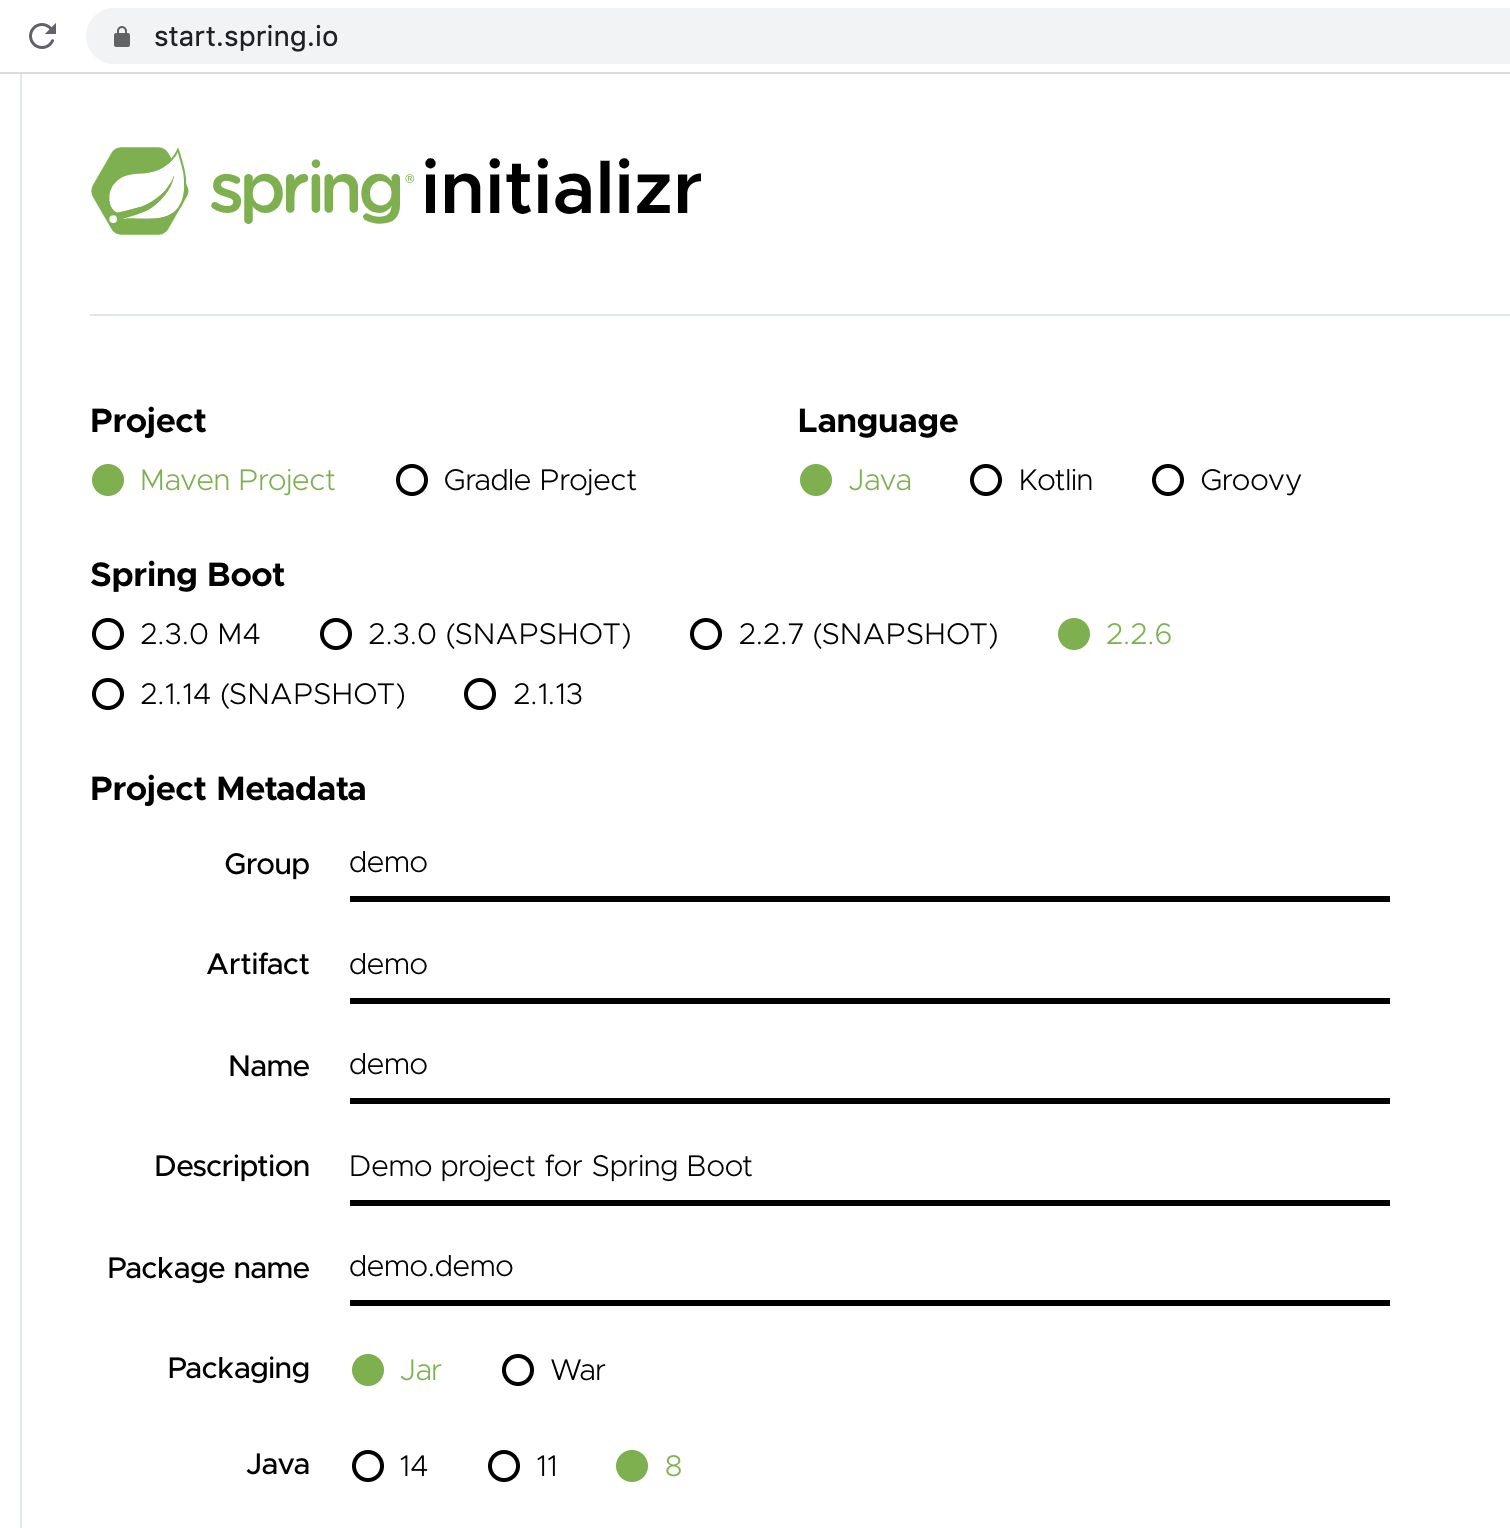The image size is (1510, 1528).
Task: Select Gradle Project option
Action: point(516,480)
